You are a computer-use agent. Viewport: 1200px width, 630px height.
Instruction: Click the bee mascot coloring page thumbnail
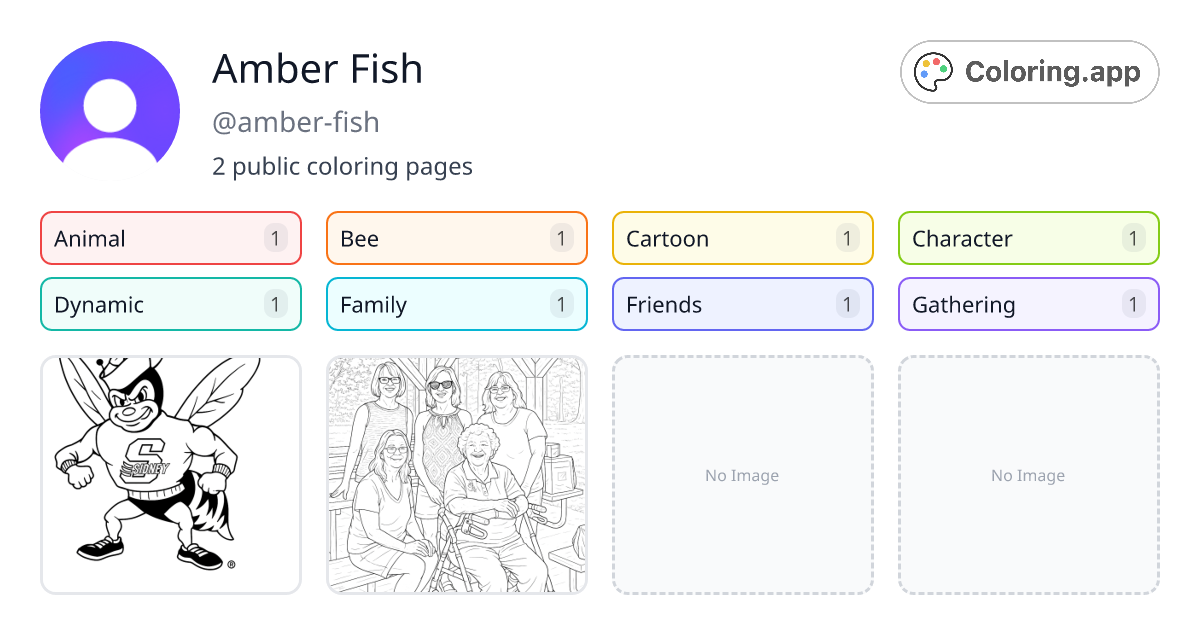(170, 474)
